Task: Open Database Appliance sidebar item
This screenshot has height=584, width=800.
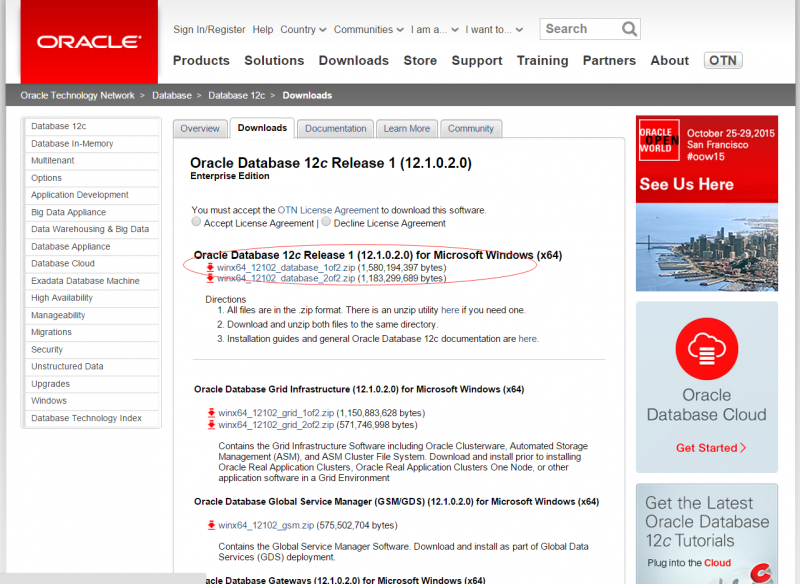Action: 92,247
